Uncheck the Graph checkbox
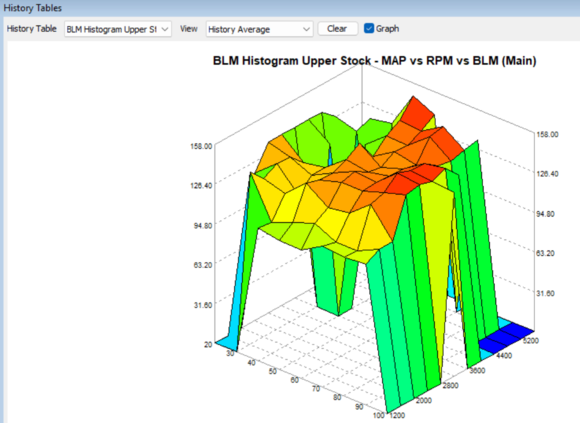The image size is (580, 423). [369, 28]
